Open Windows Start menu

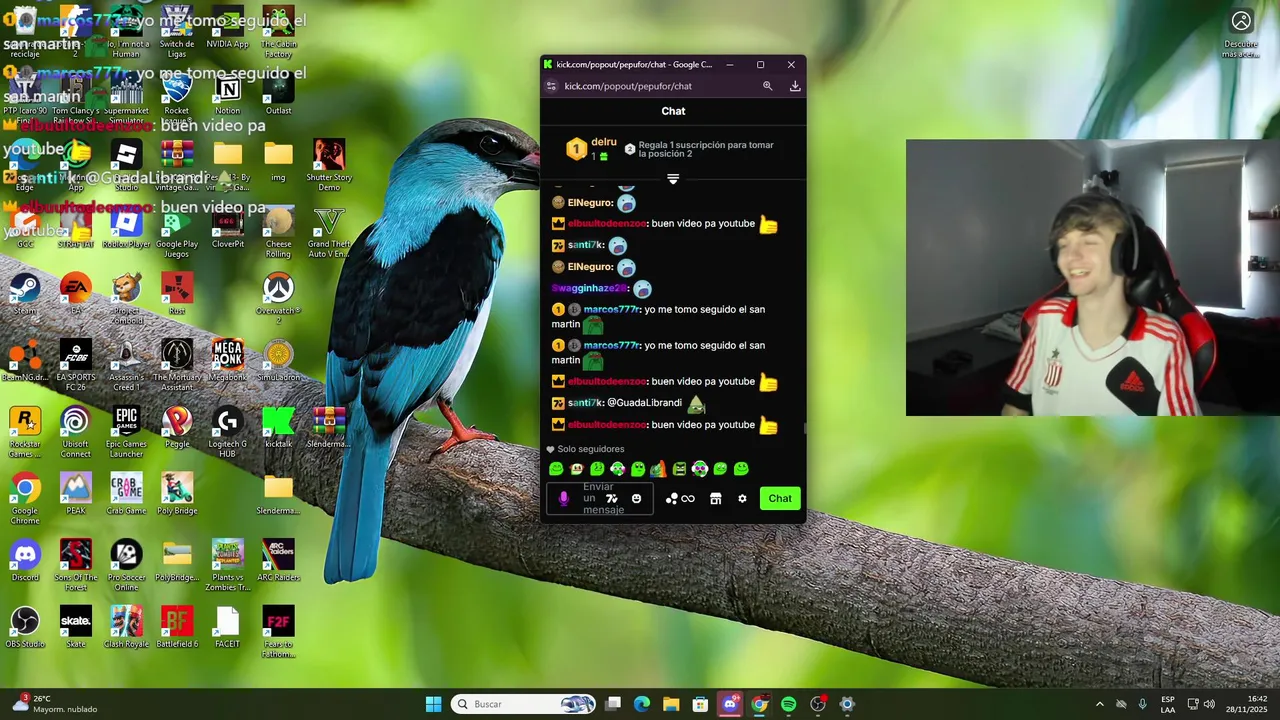(x=433, y=704)
